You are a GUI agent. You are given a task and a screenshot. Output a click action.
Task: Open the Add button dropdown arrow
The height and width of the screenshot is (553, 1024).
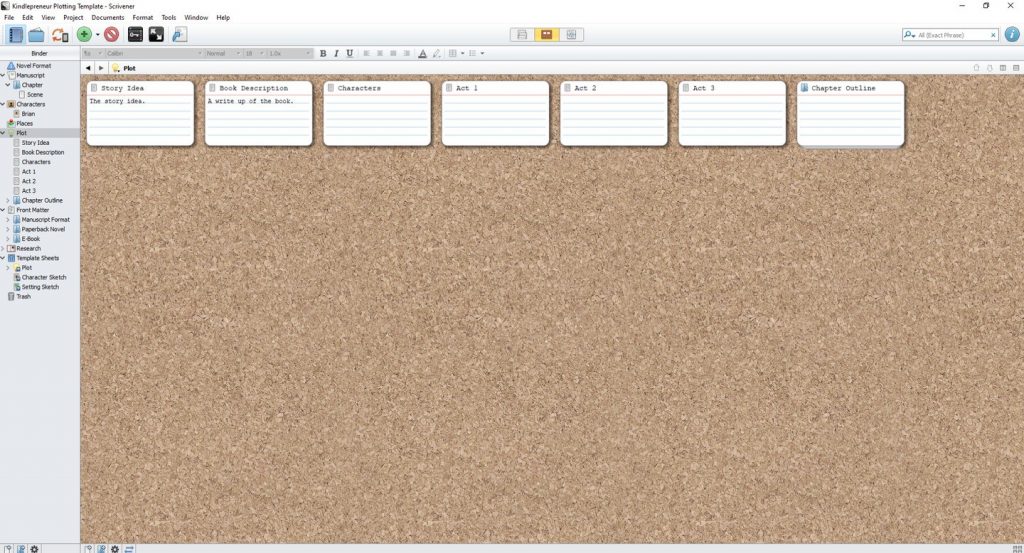coord(97,35)
